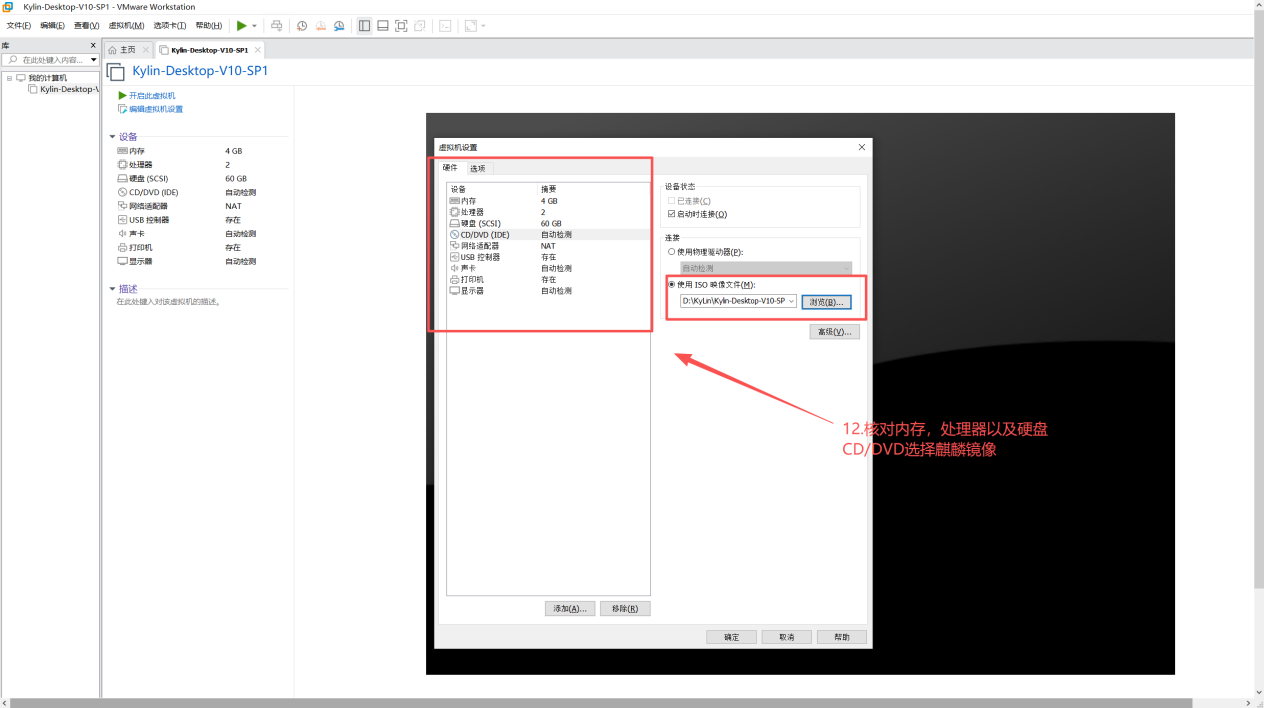Close the Kylin-Desktop-V10-SP1 tab
This screenshot has width=1264, height=708.
[258, 50]
